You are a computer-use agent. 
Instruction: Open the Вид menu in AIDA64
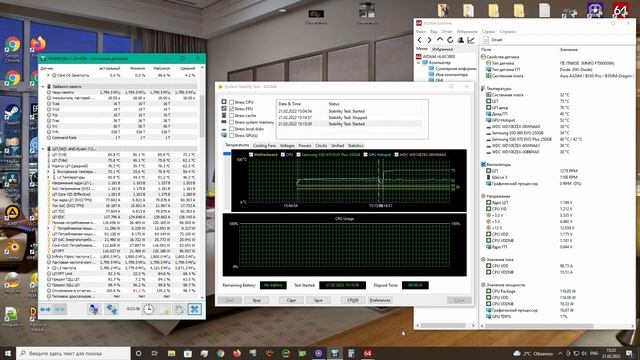433,31
